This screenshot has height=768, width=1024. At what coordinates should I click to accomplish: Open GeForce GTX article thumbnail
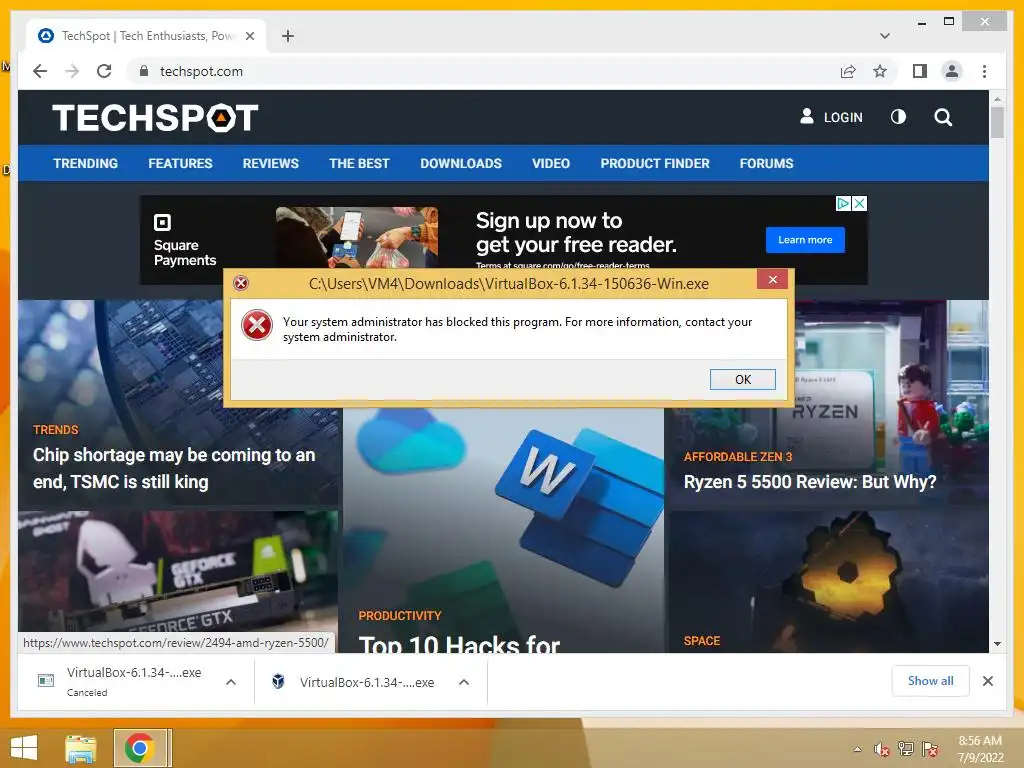coord(178,571)
